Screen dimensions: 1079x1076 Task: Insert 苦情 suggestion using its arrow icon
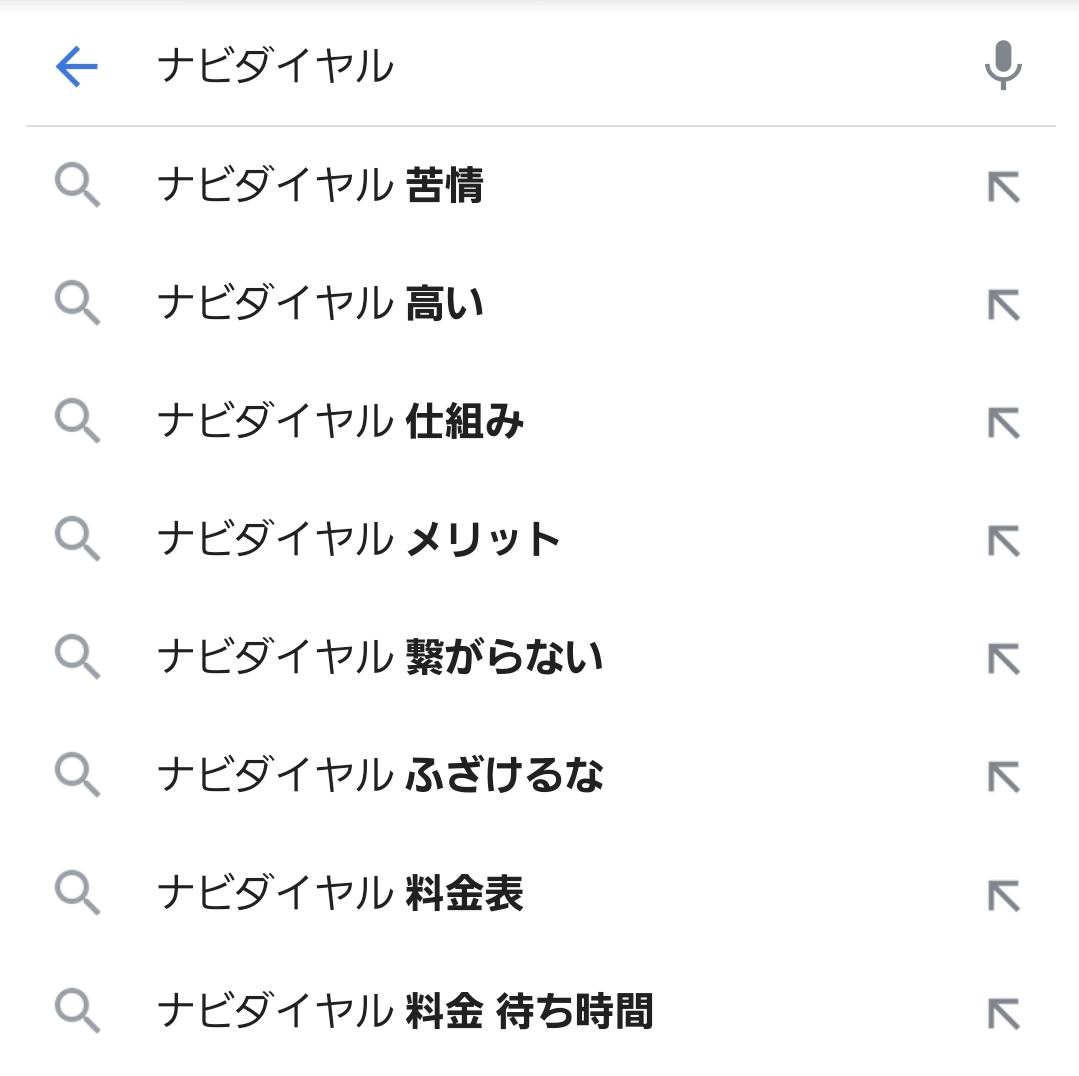click(x=1003, y=187)
